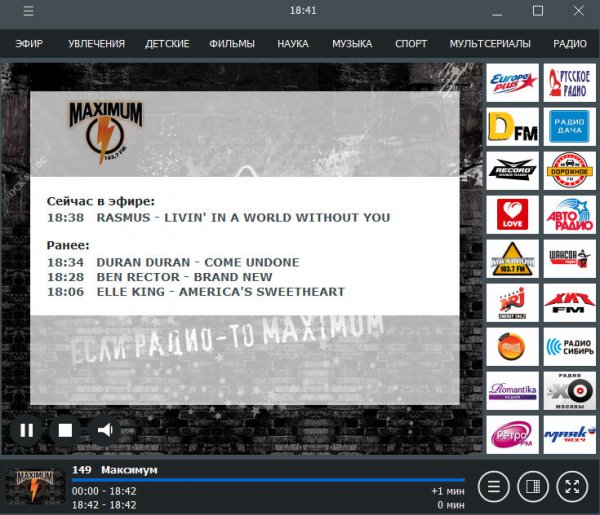The width and height of the screenshot is (600, 515).
Task: Click the 18:41 clock in the title bar
Action: click(x=303, y=11)
